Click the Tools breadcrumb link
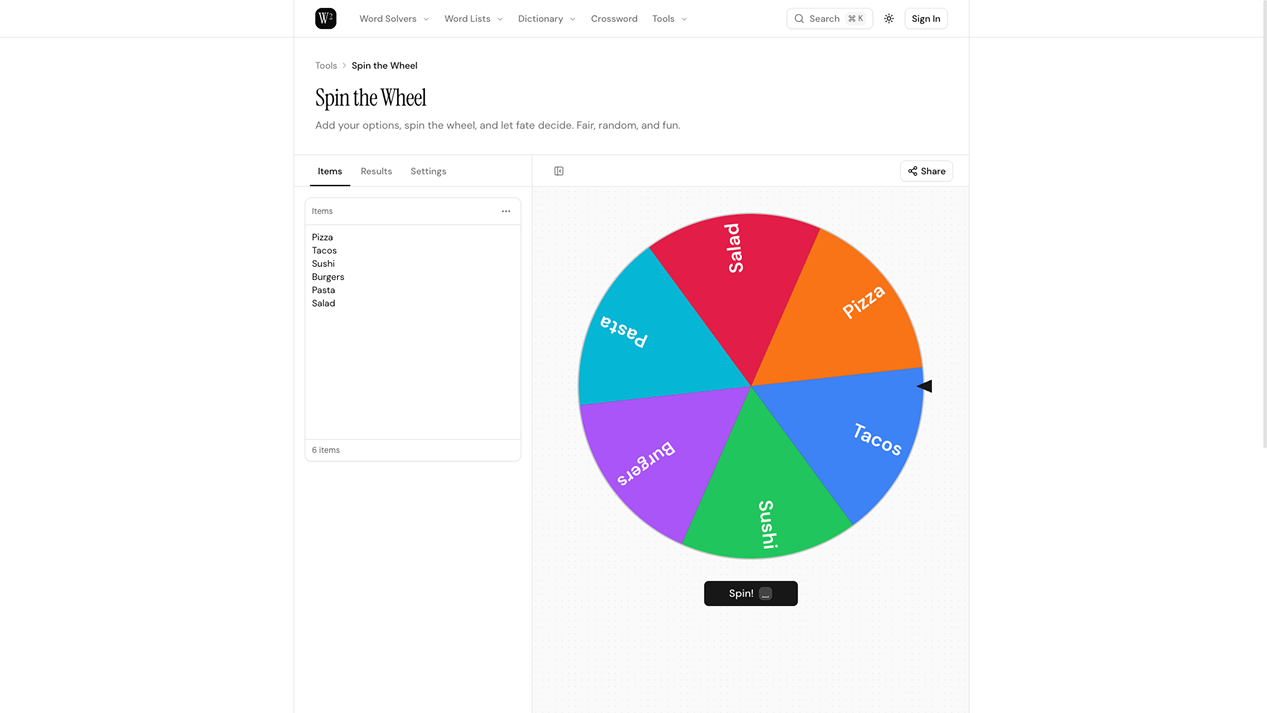 click(326, 66)
